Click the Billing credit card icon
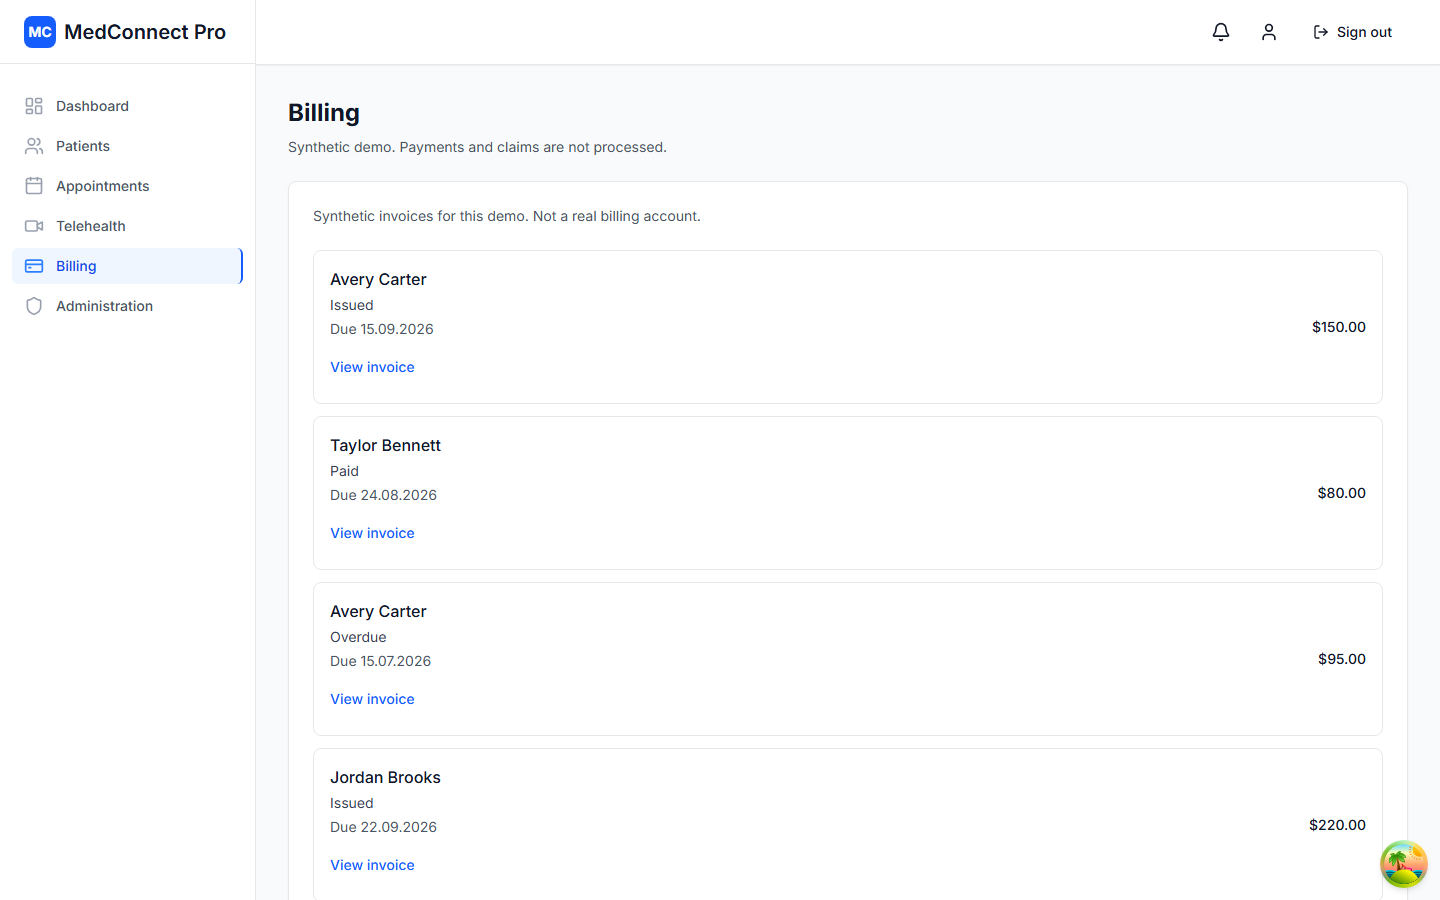This screenshot has height=900, width=1440. point(34,266)
